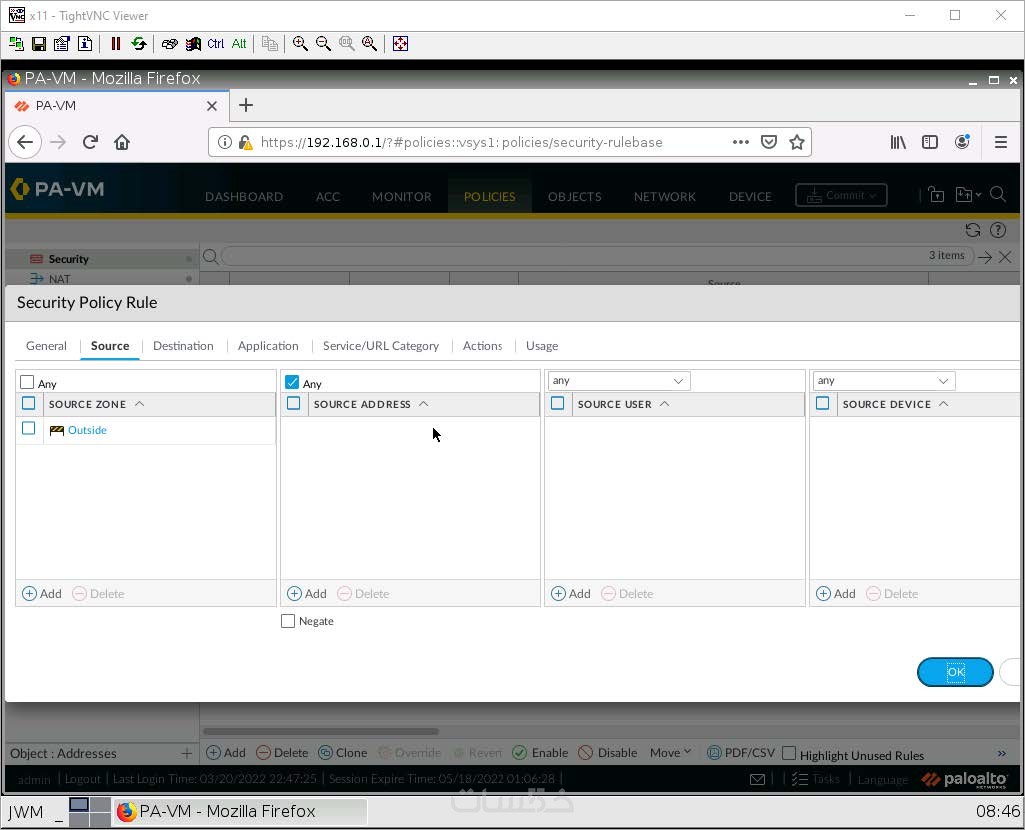Open the Usage tab
Image resolution: width=1025 pixels, height=830 pixels.
tap(542, 346)
